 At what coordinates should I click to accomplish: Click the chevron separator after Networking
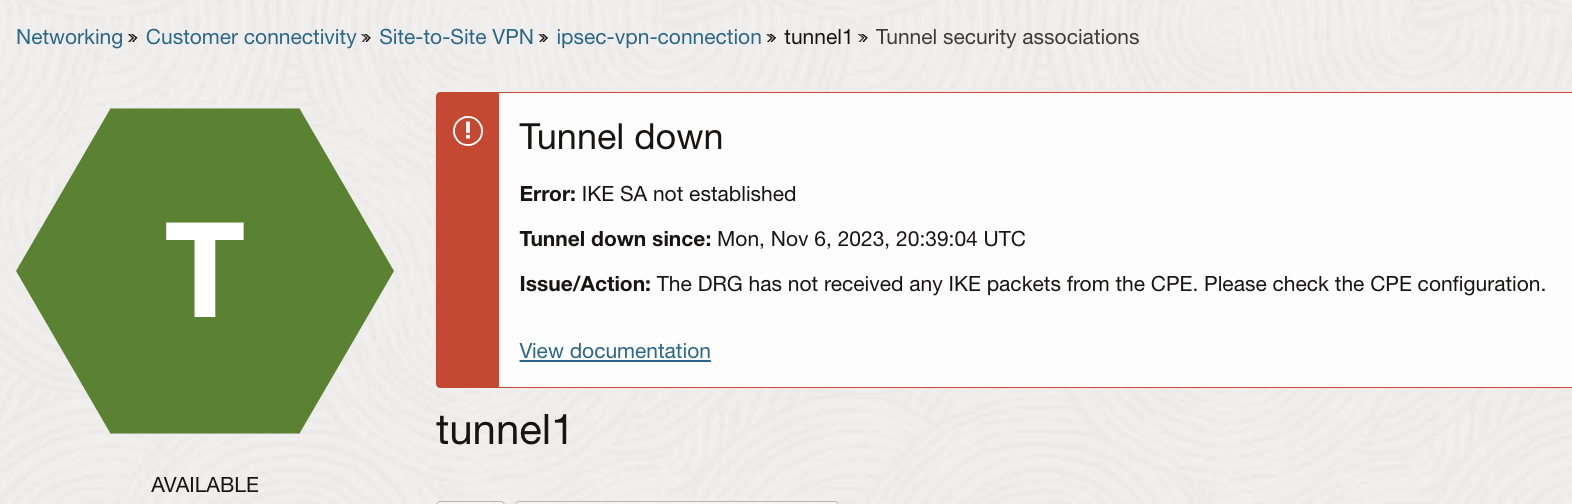click(x=133, y=38)
